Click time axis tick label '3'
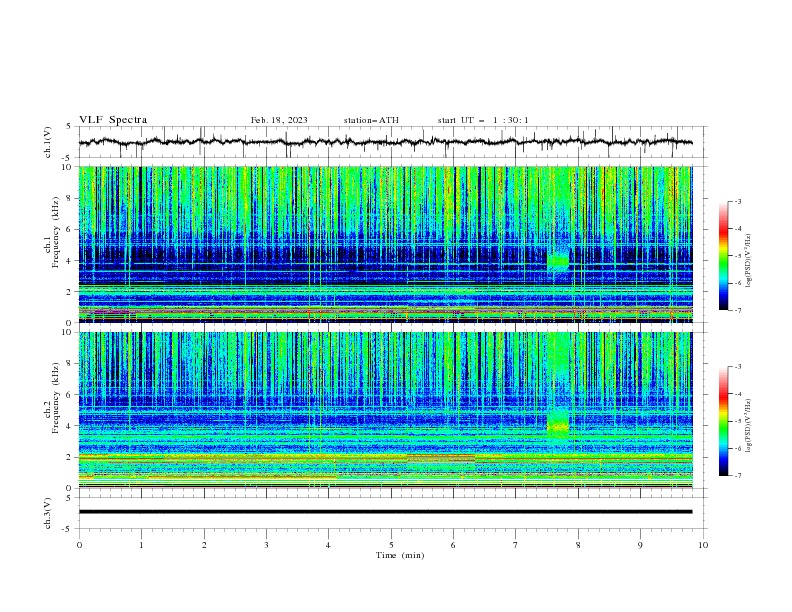The width and height of the screenshot is (792, 612). 266,545
